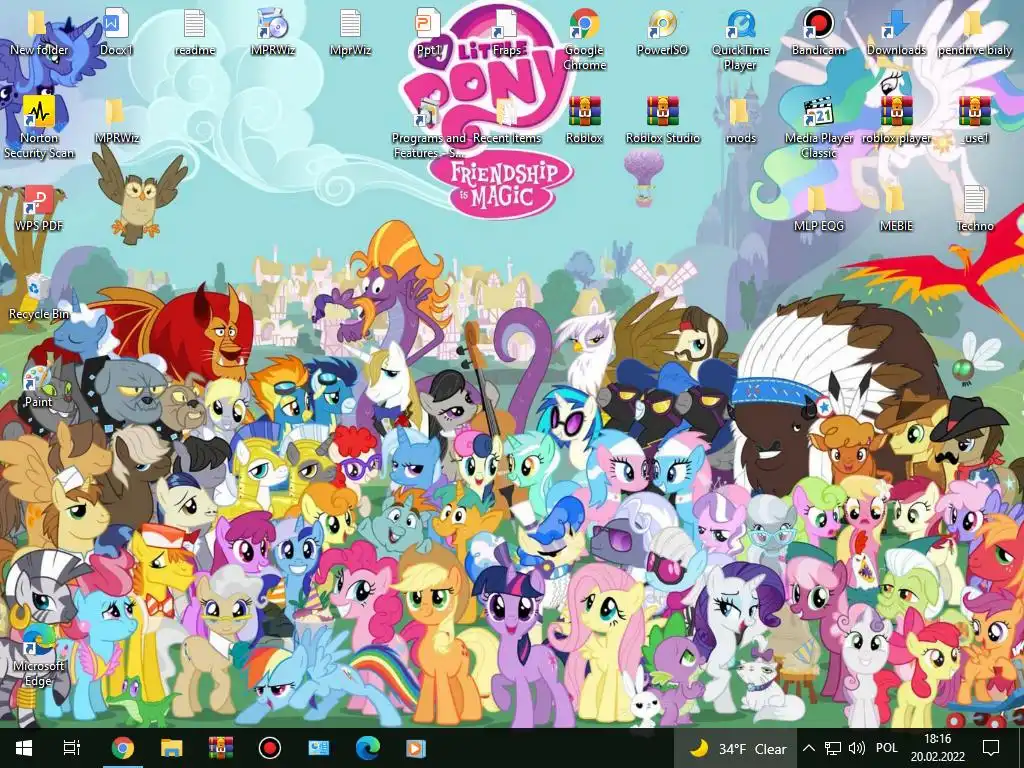Open the Programs and Features shortcut

(428, 127)
